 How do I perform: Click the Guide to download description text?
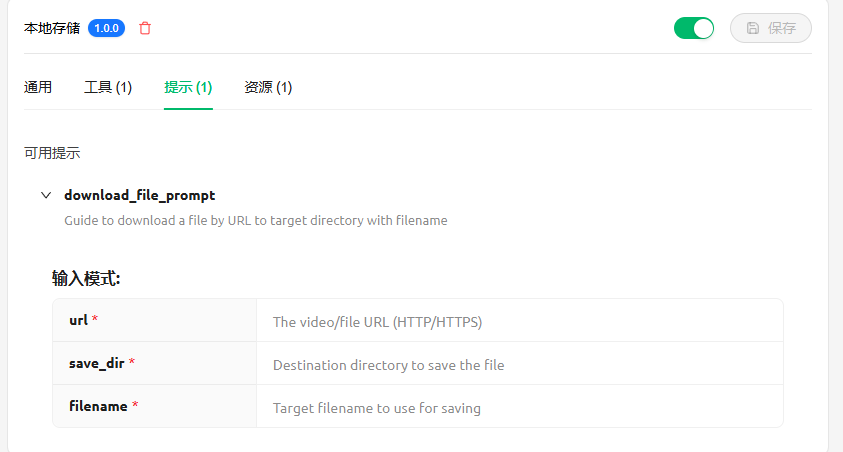[x=256, y=220]
